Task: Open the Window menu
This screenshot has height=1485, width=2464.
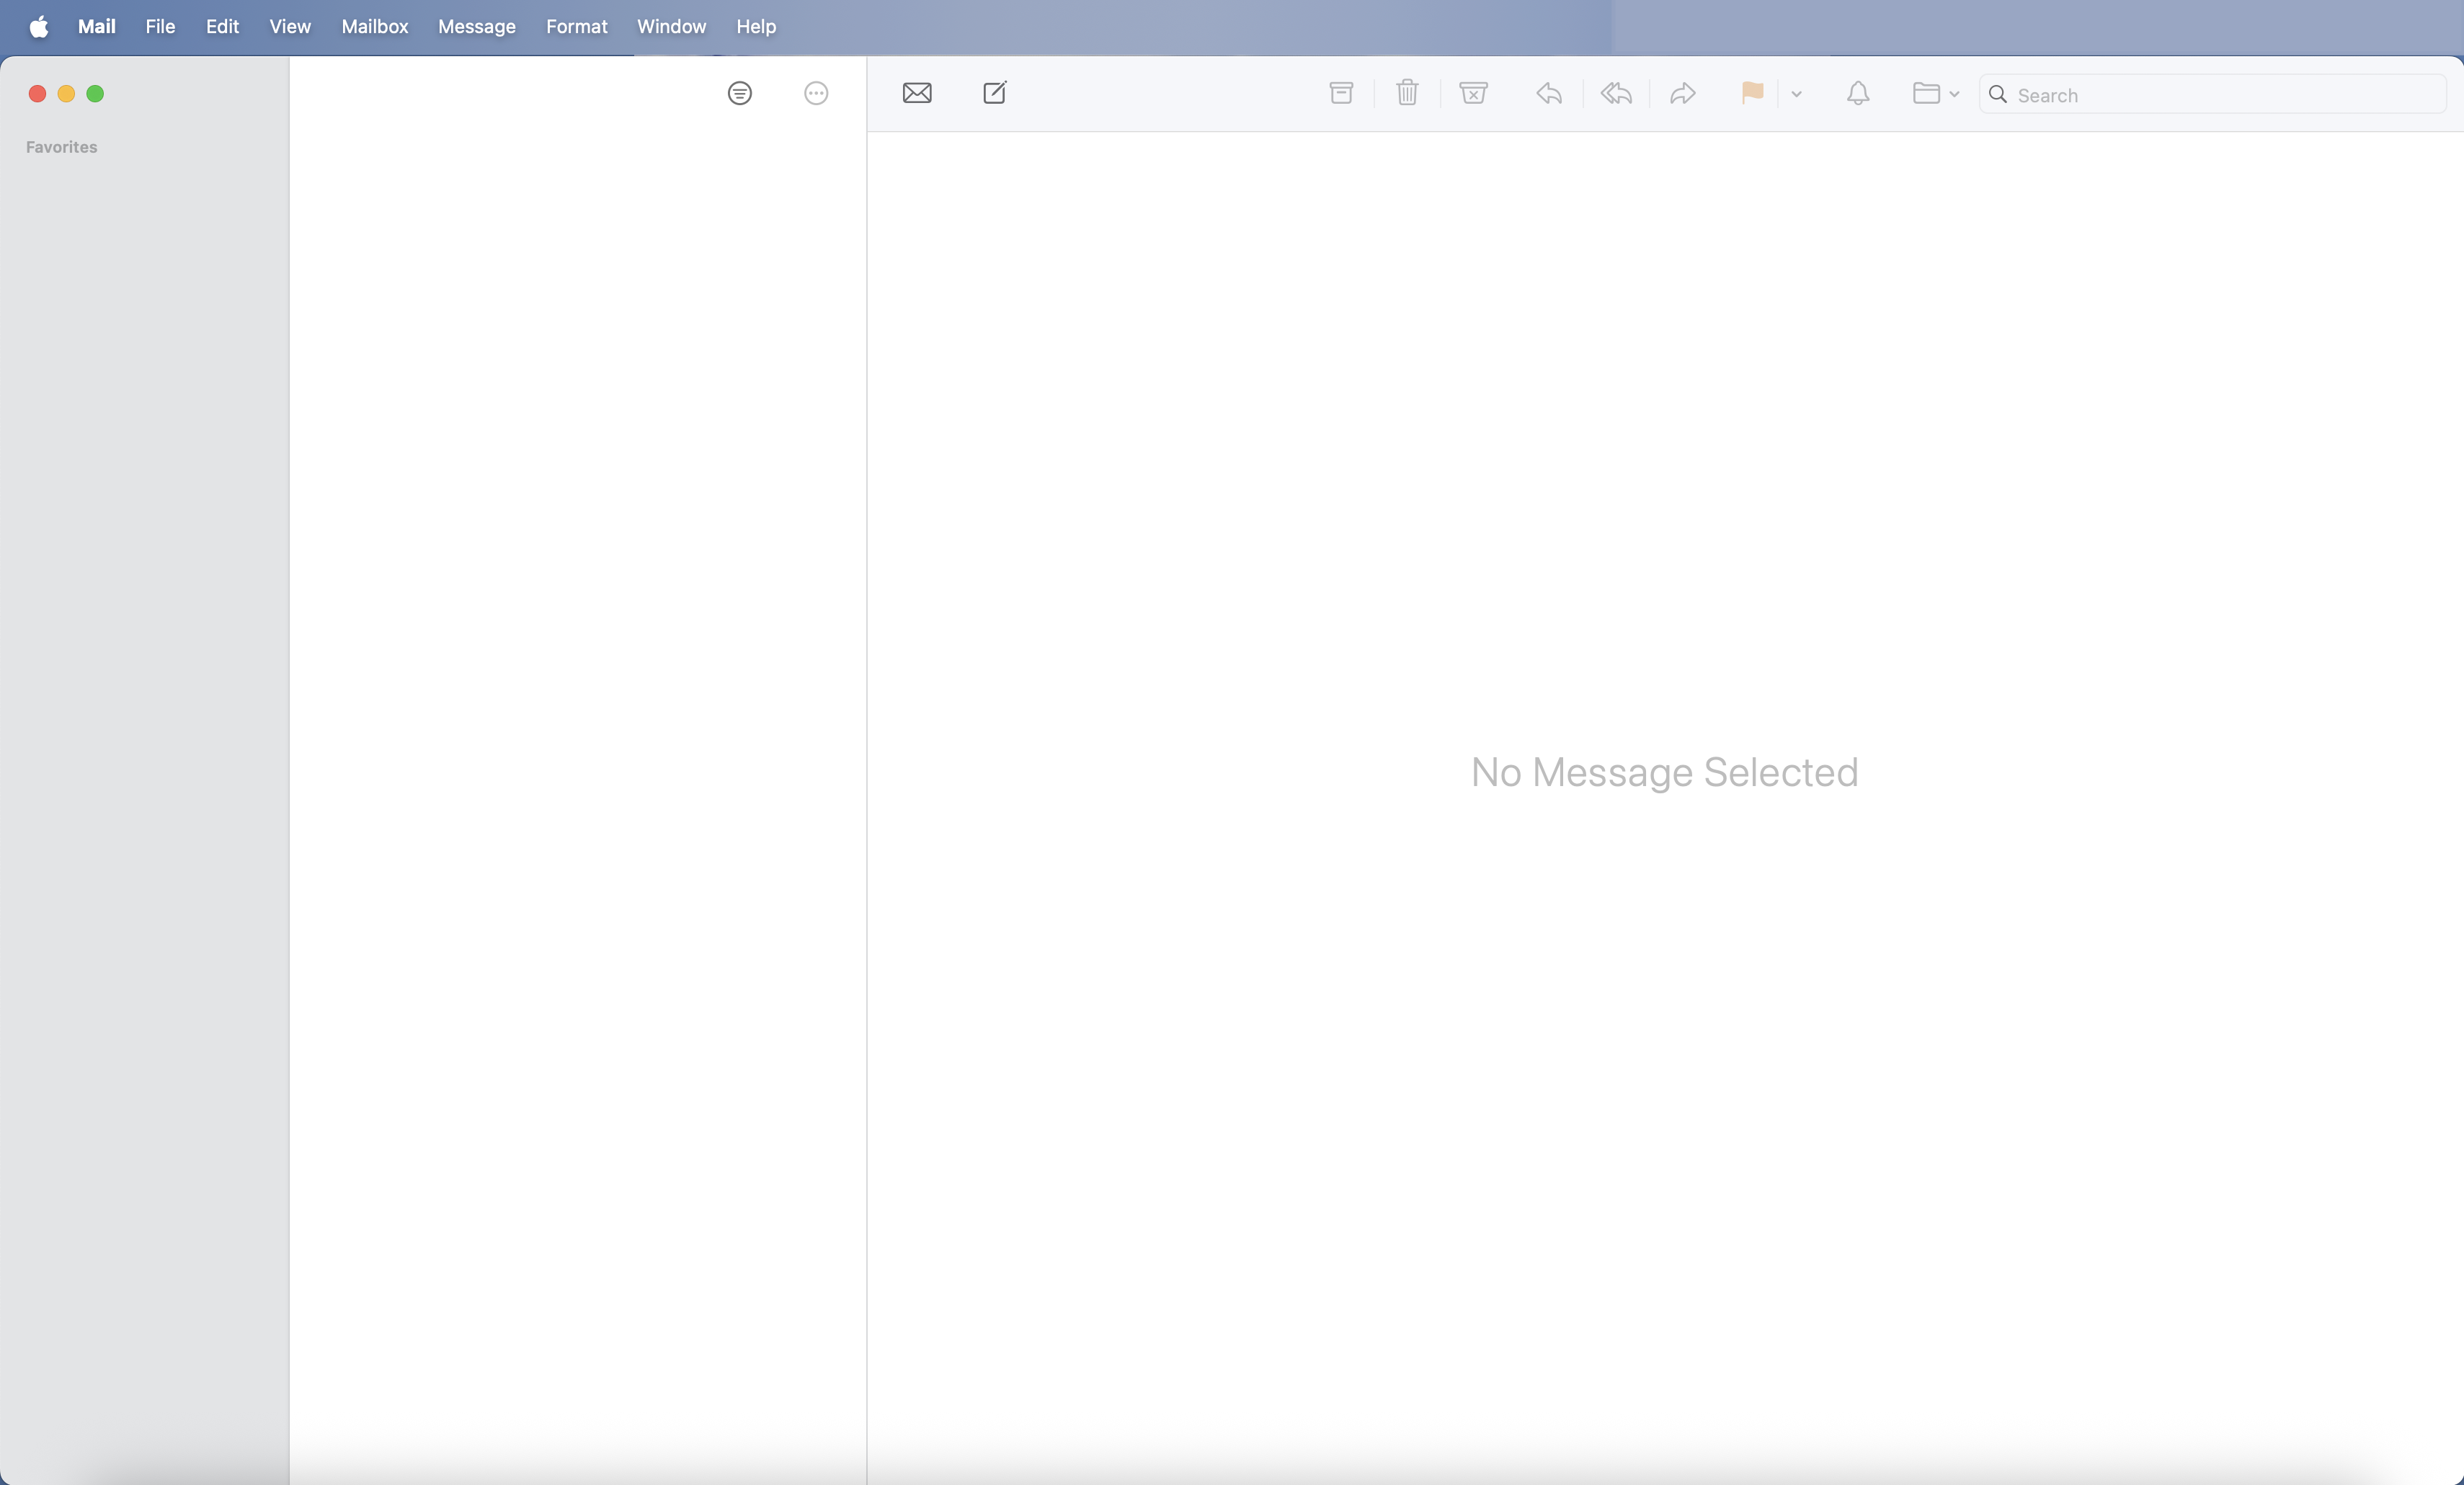Action: 672,27
